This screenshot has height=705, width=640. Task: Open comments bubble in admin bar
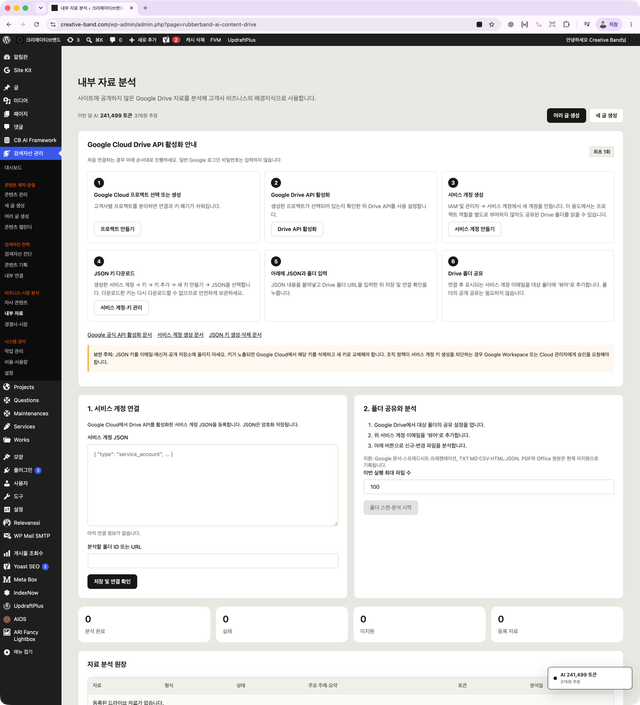click(116, 40)
